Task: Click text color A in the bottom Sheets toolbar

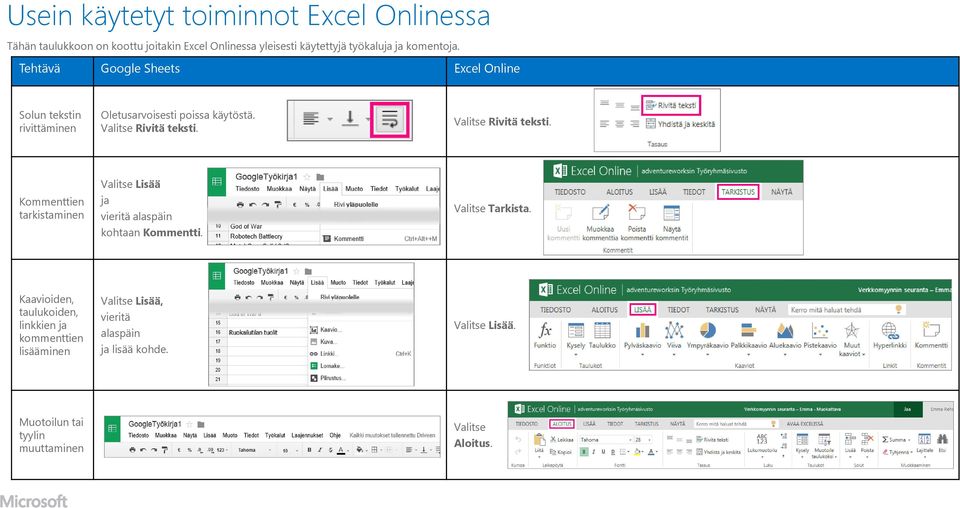Action: 341,450
